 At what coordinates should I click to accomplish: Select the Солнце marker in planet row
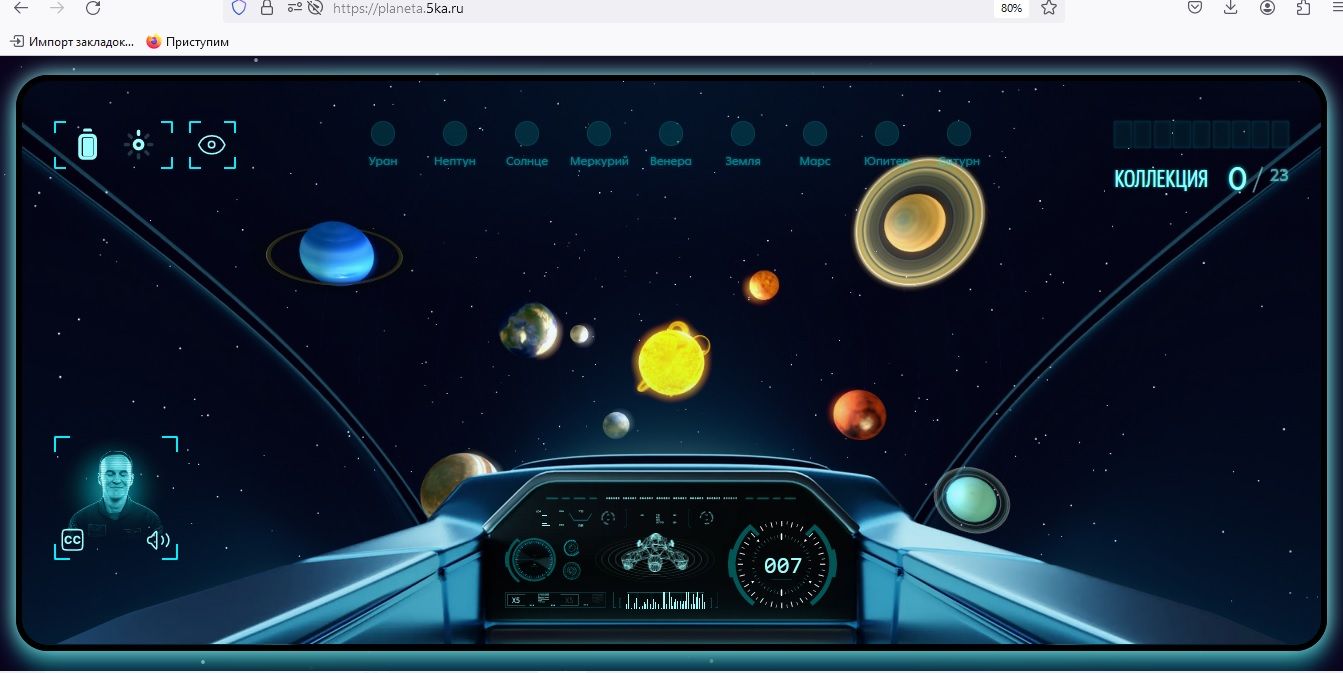tap(527, 134)
